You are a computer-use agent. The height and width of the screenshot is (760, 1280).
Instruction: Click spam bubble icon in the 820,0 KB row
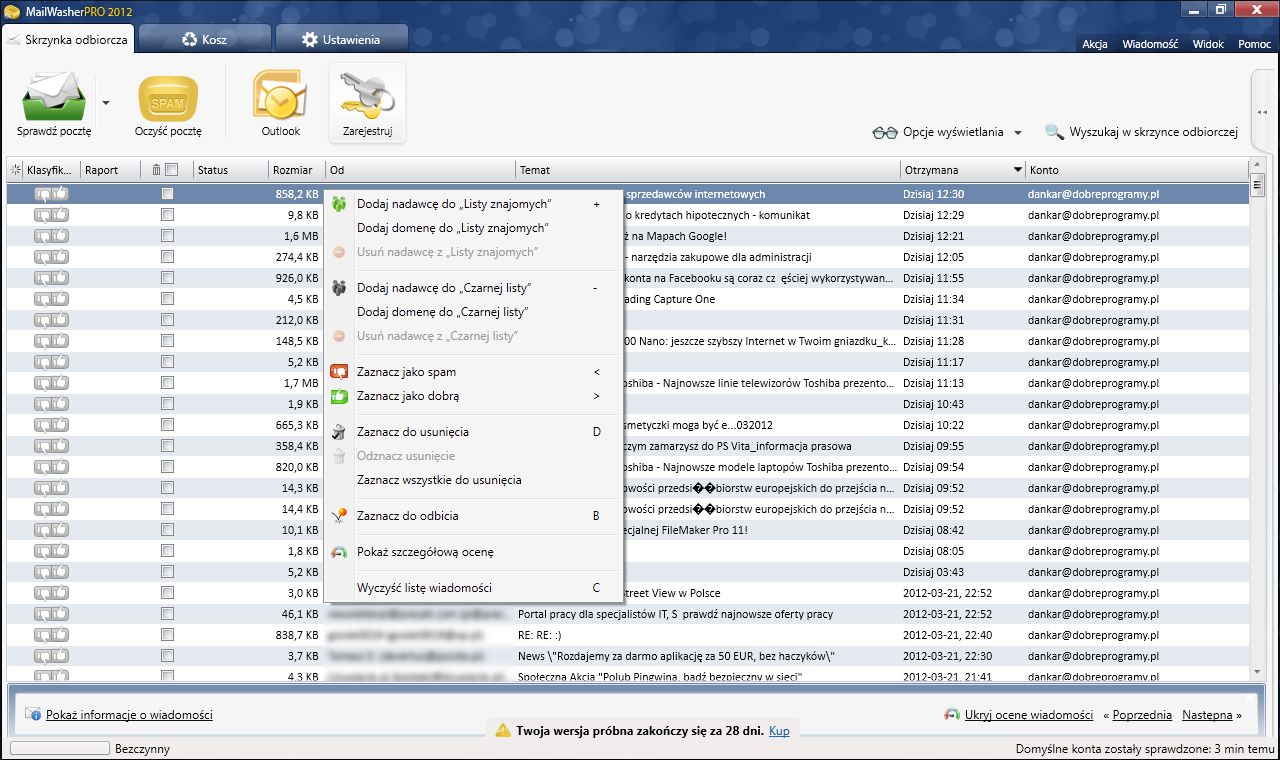[43, 467]
